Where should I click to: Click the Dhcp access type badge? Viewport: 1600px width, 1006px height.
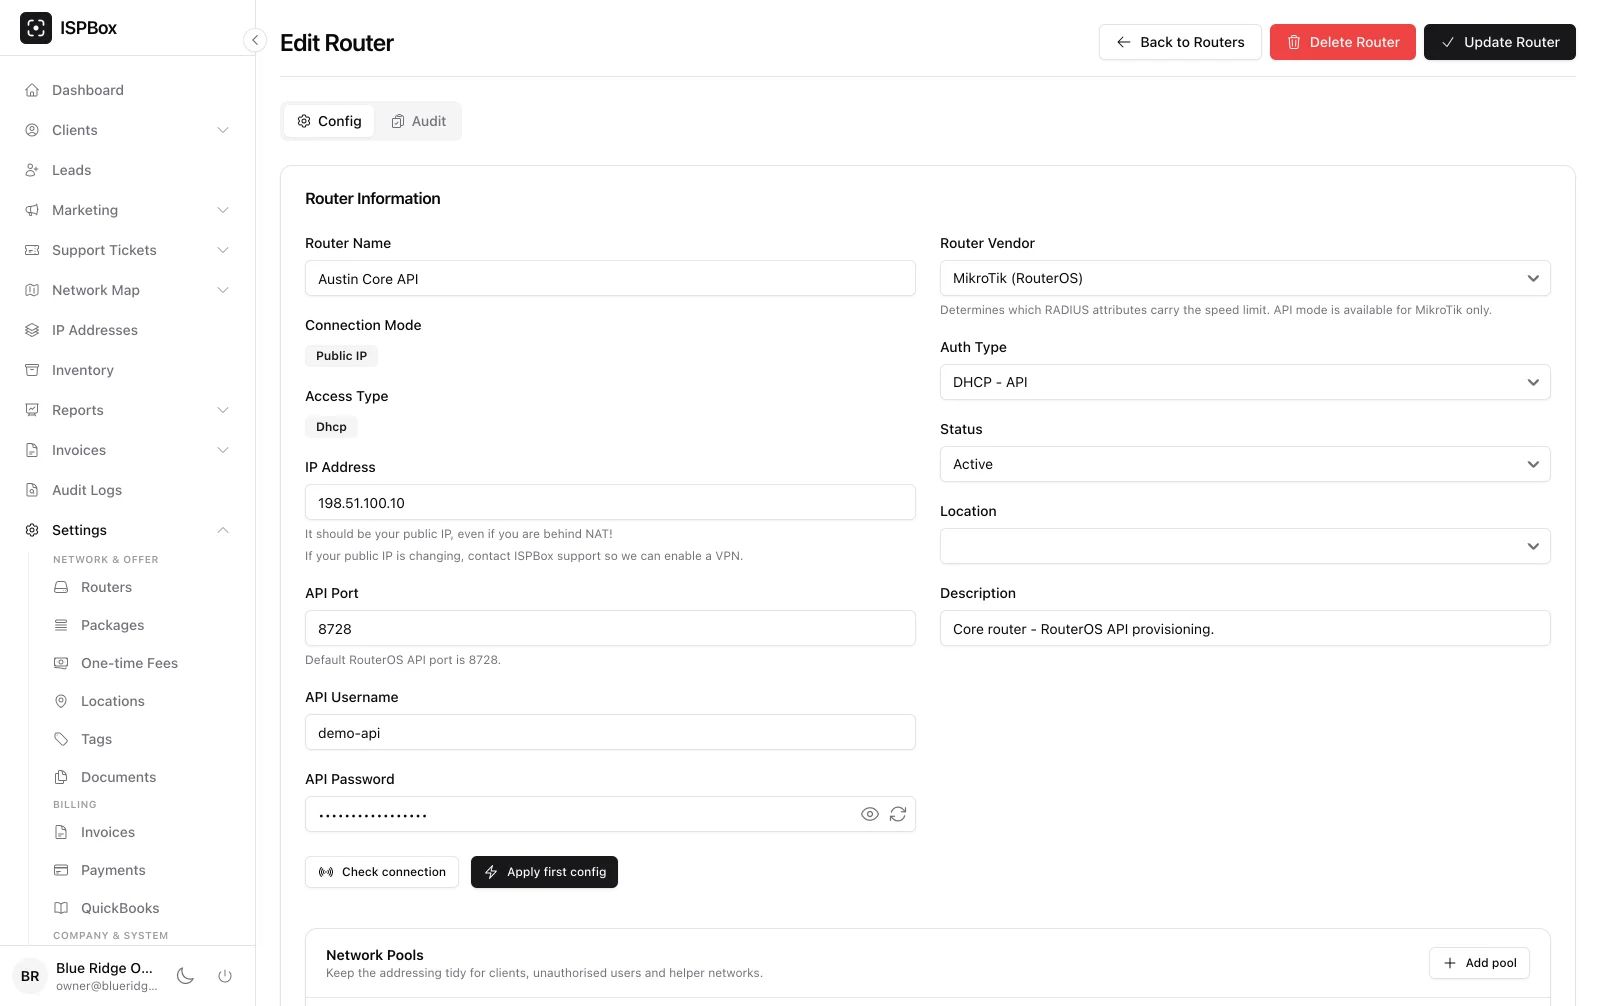tap(331, 427)
